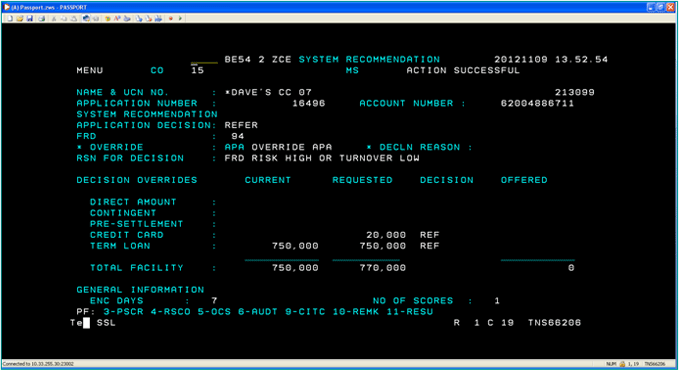
Task: Click the Open folder toolbar icon
Action: 20,18
